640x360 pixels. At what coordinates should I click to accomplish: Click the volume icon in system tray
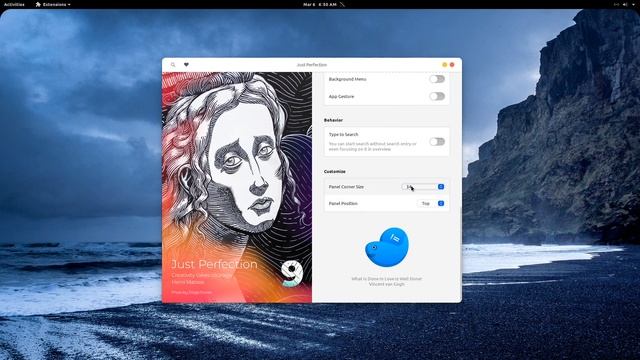point(625,4)
